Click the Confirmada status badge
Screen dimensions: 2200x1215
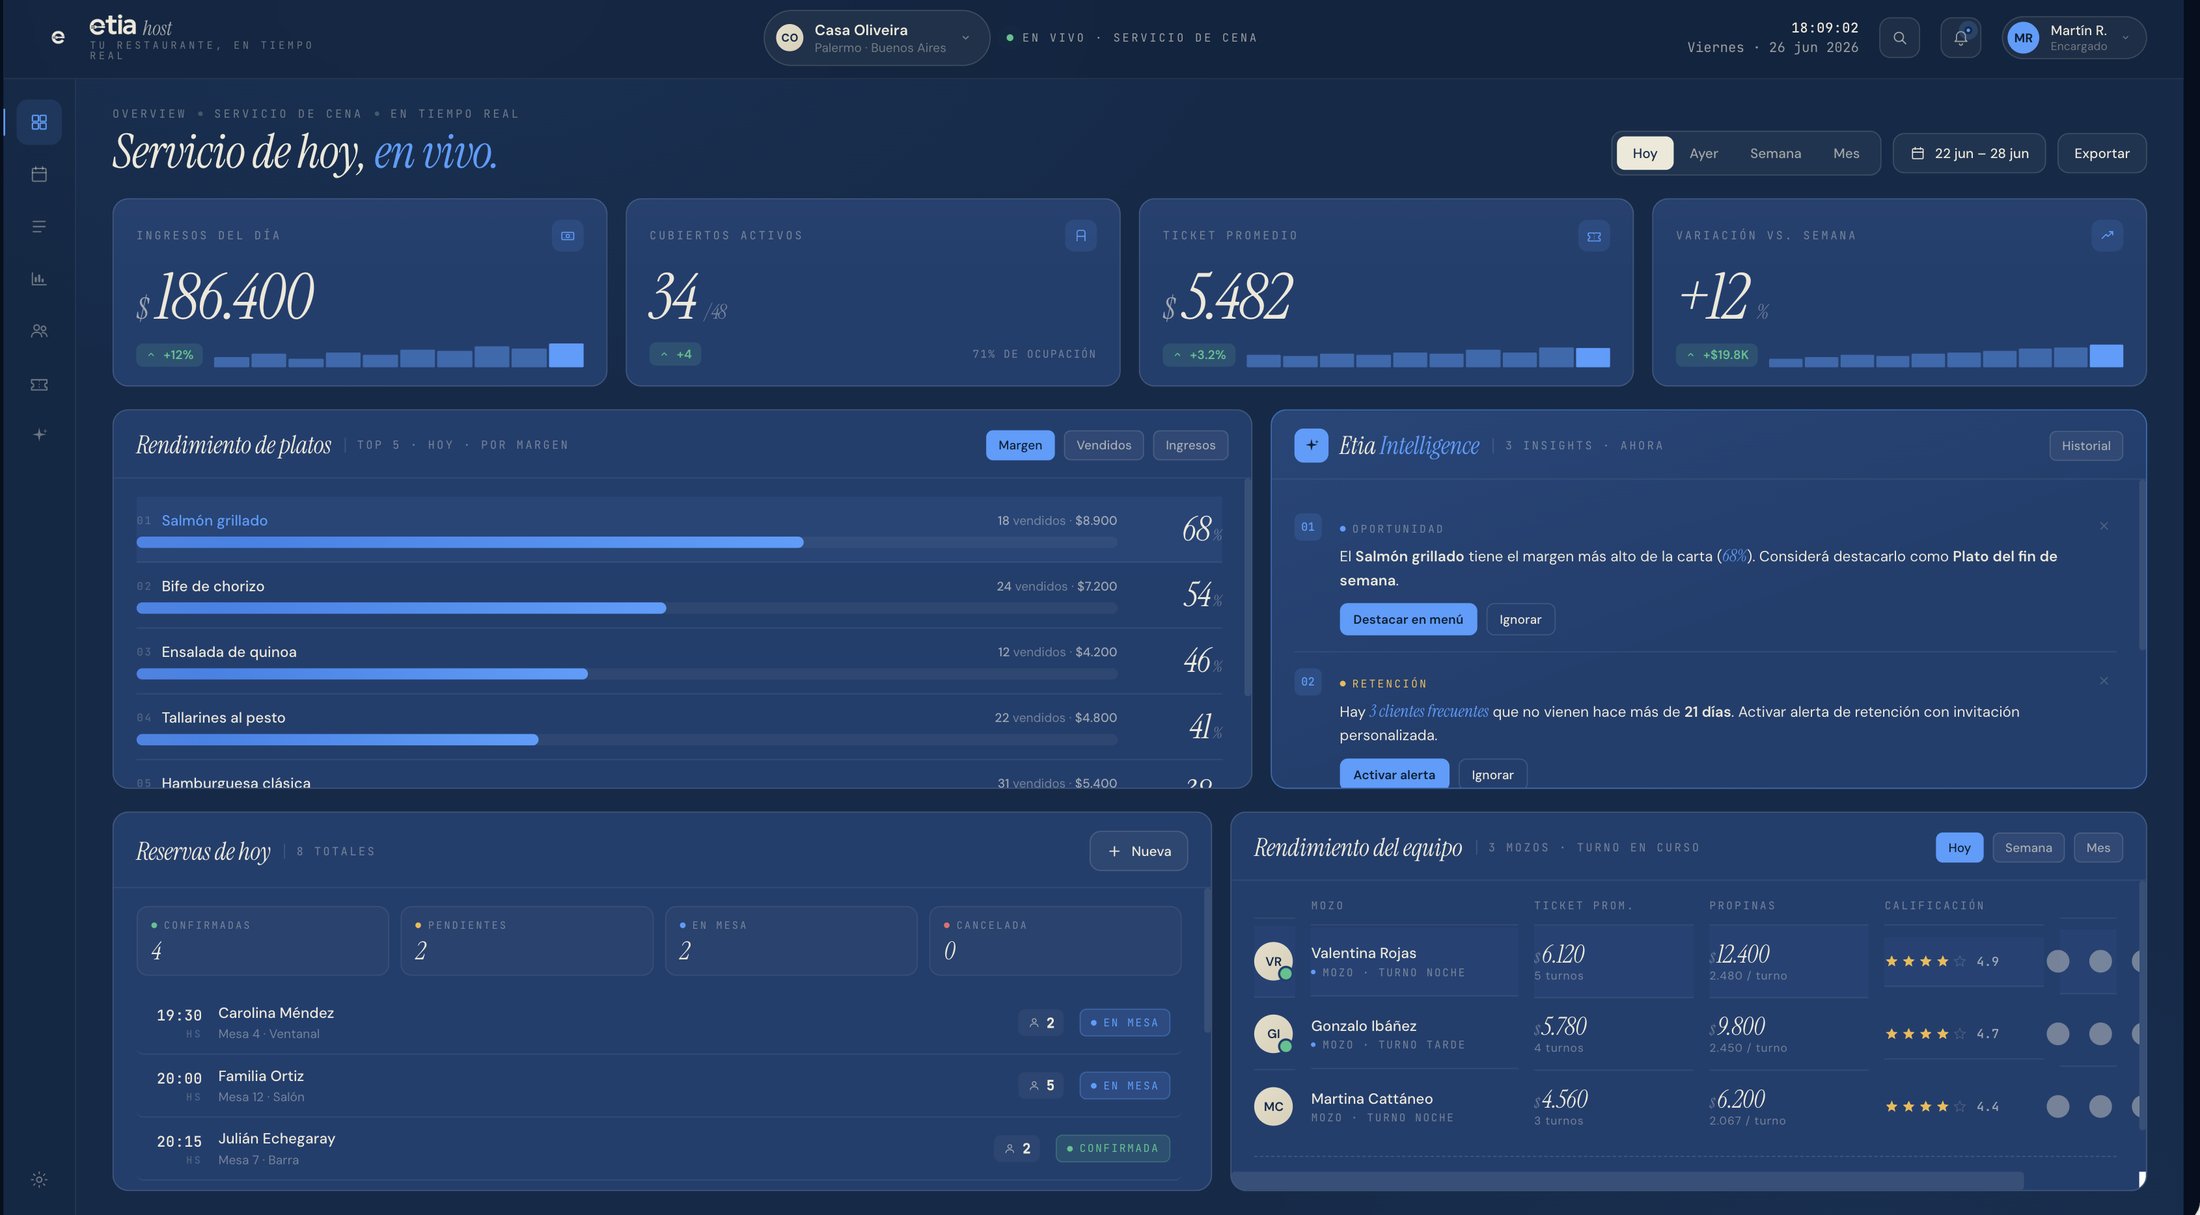click(x=1112, y=1148)
